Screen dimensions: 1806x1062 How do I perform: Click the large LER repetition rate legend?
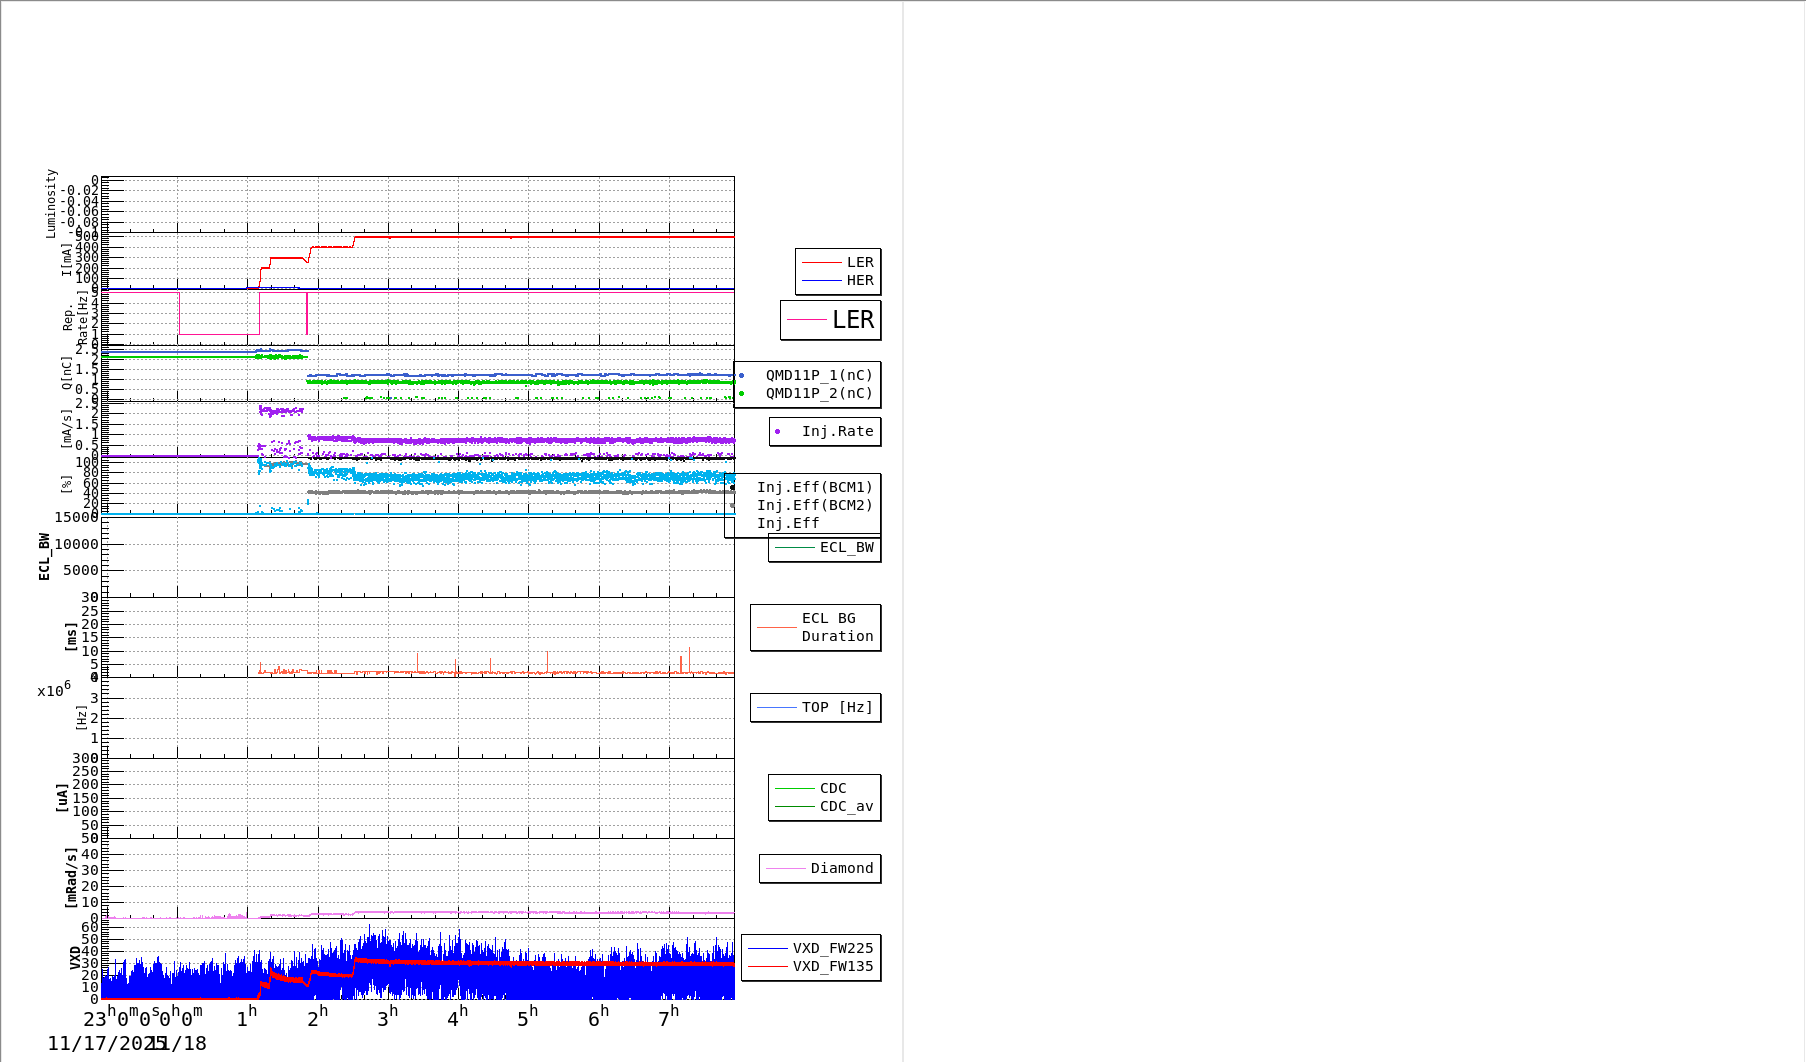(x=831, y=320)
